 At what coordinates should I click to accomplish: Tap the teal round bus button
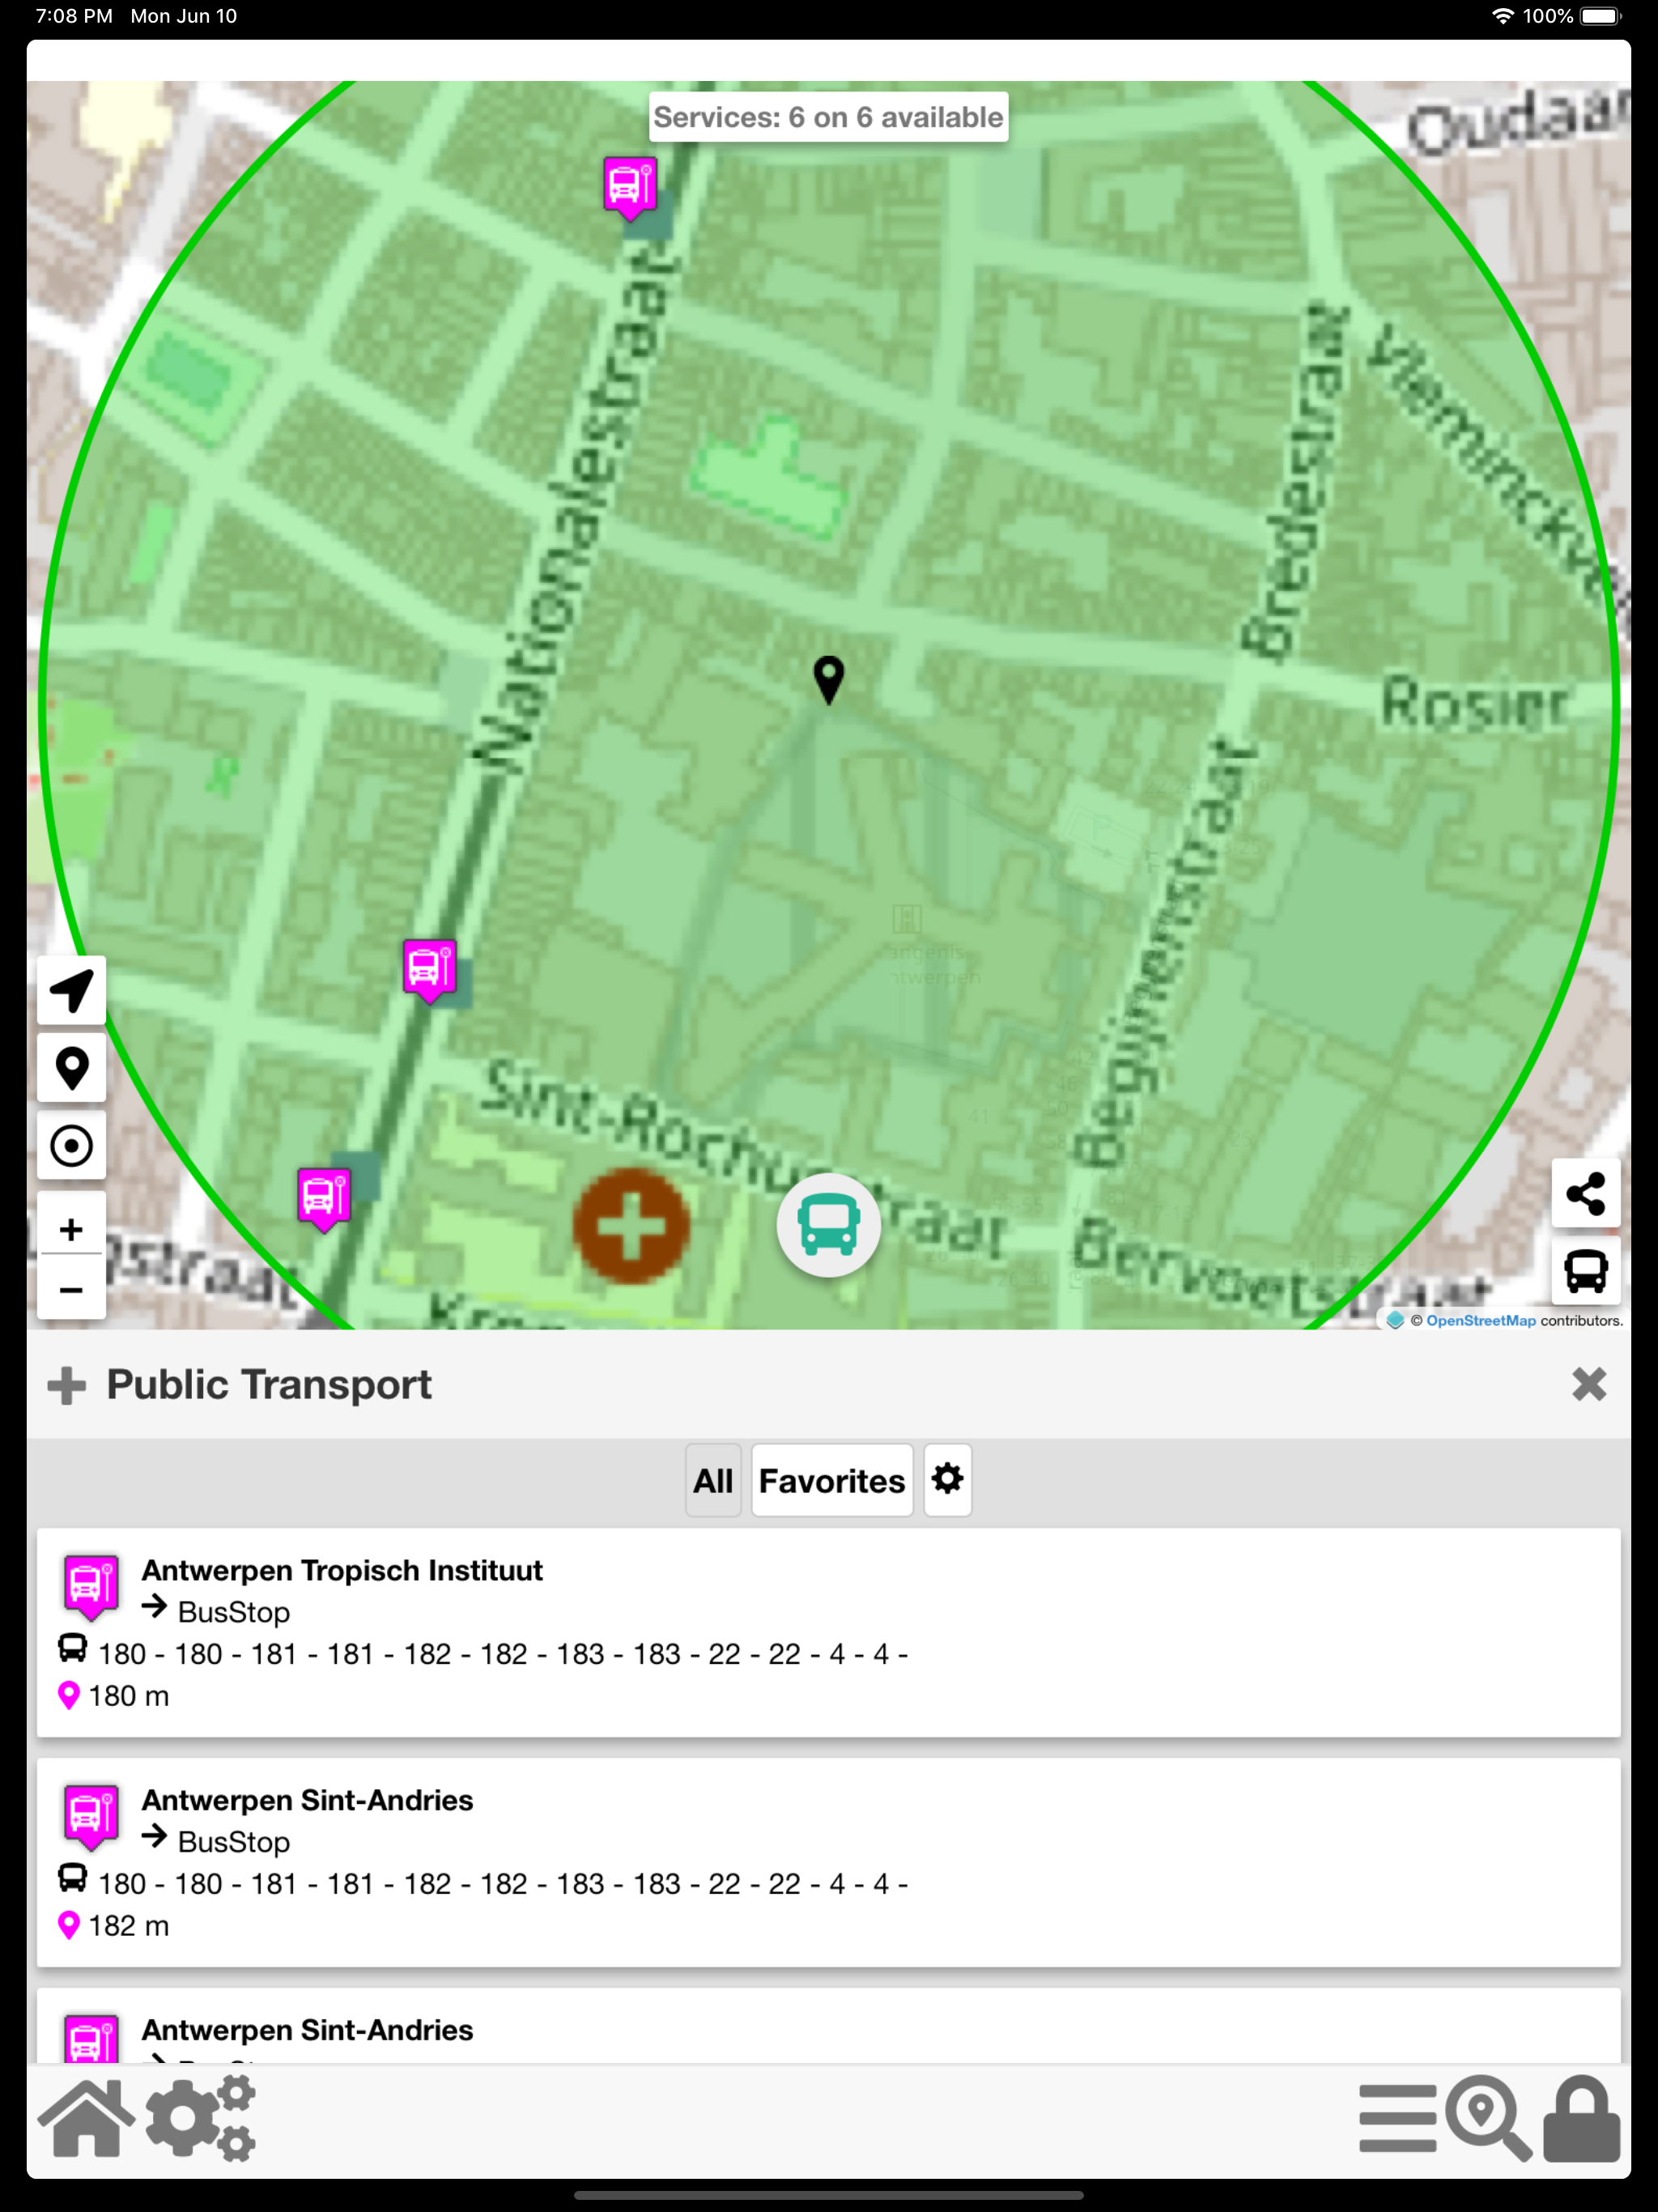[829, 1225]
